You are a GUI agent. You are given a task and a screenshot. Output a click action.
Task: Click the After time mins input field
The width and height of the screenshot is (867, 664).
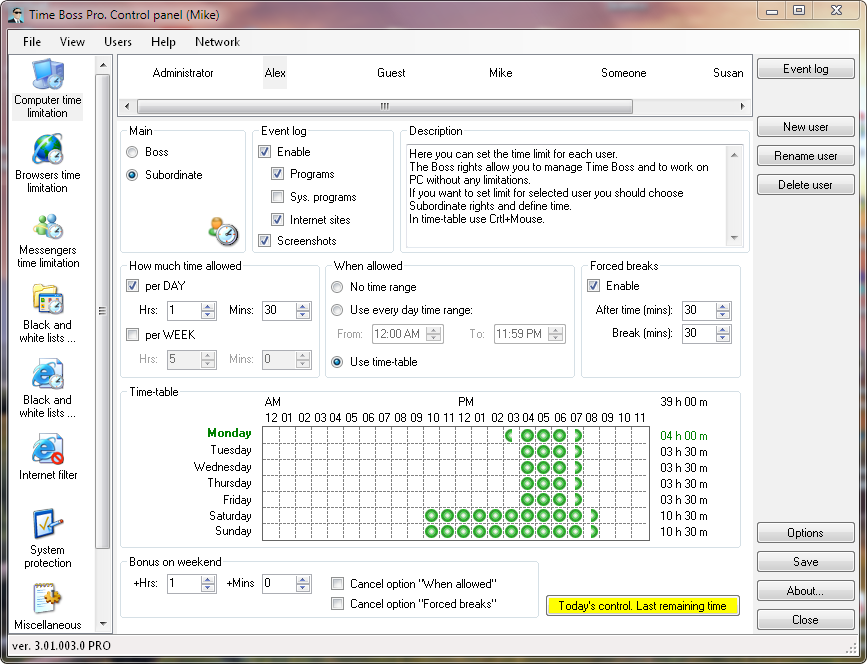tap(699, 311)
